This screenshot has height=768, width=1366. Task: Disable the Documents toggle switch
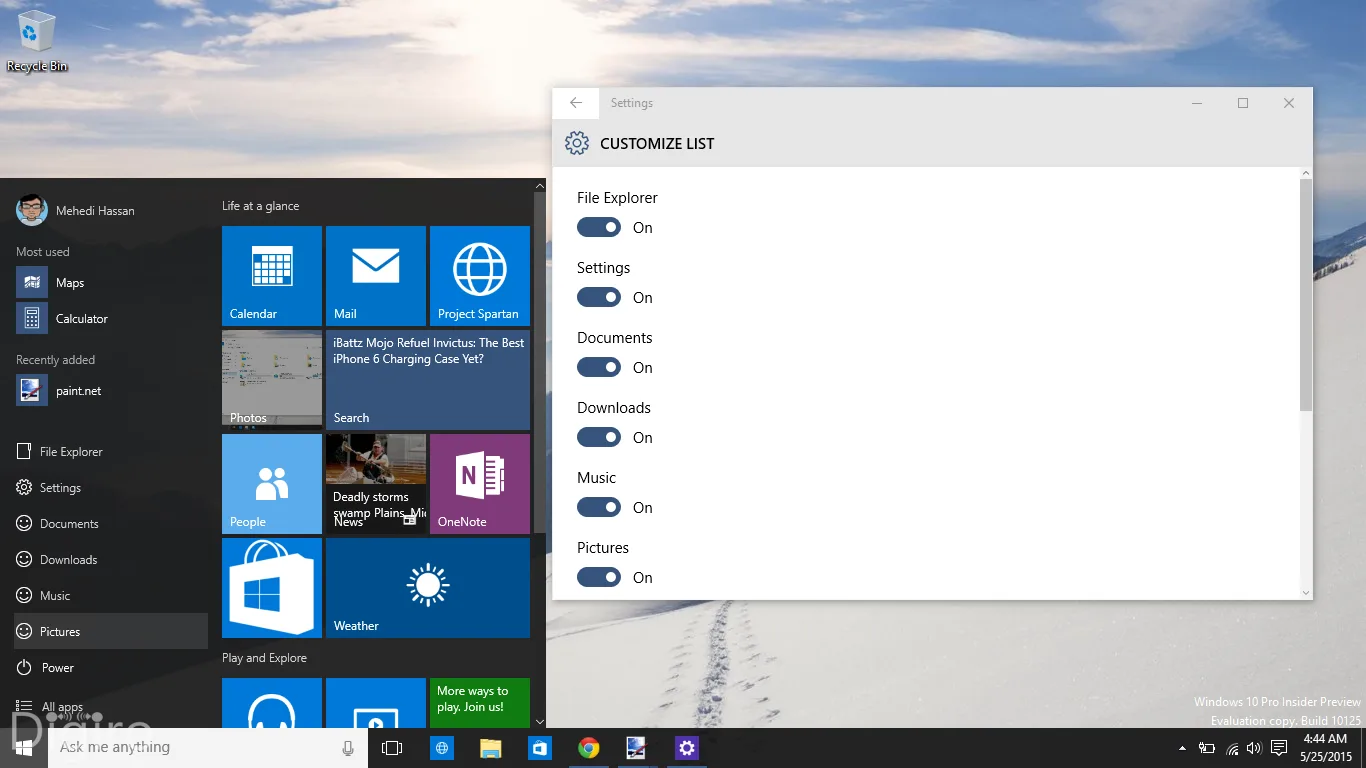tap(599, 367)
